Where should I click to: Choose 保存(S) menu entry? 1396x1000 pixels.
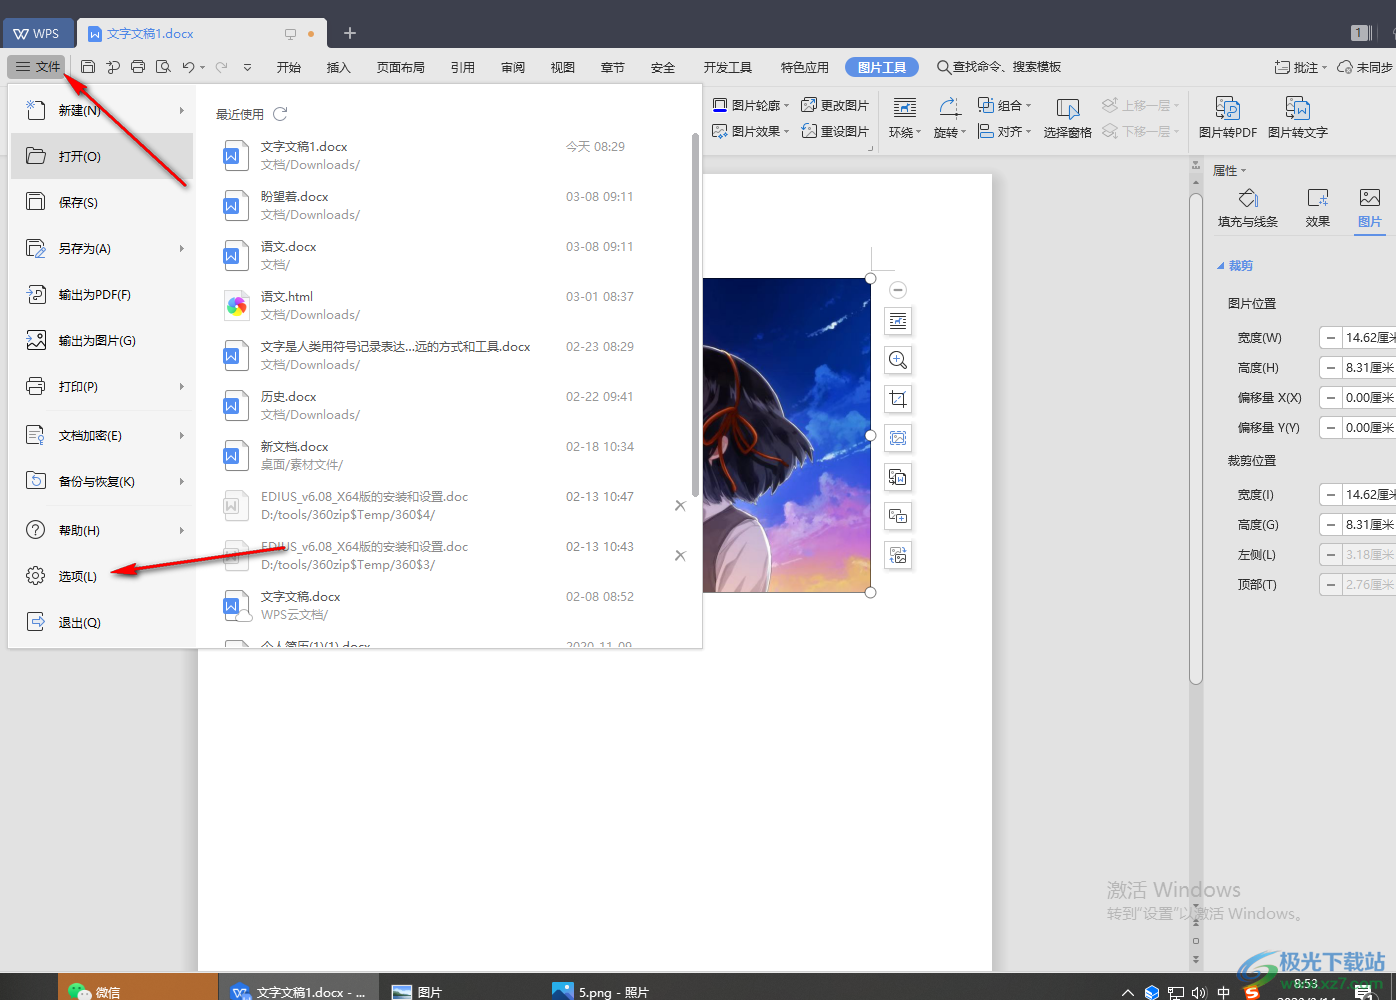pos(102,202)
